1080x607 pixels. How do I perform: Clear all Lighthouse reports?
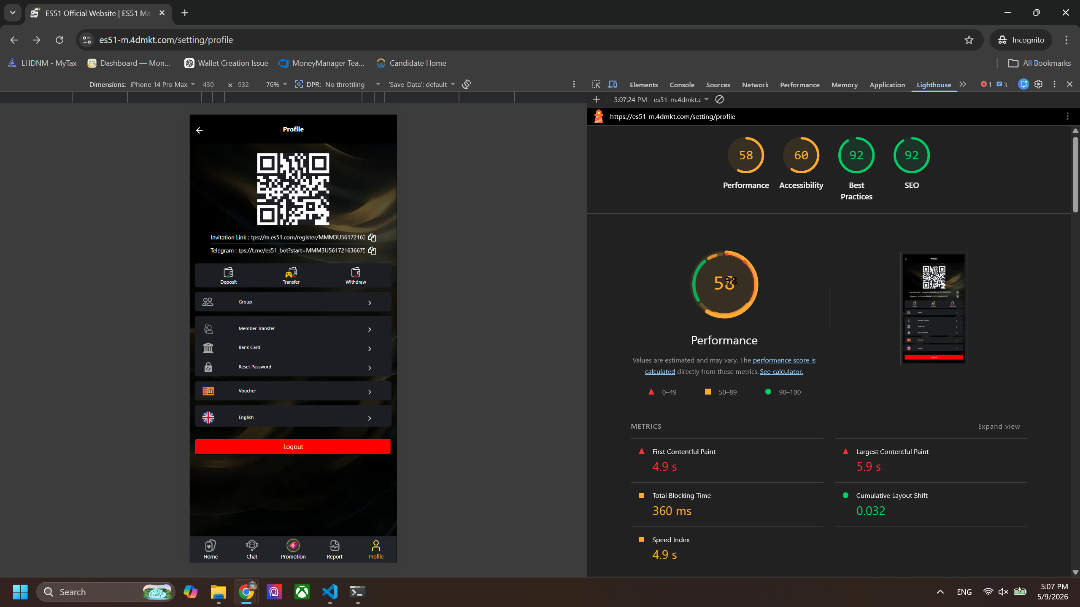(720, 99)
